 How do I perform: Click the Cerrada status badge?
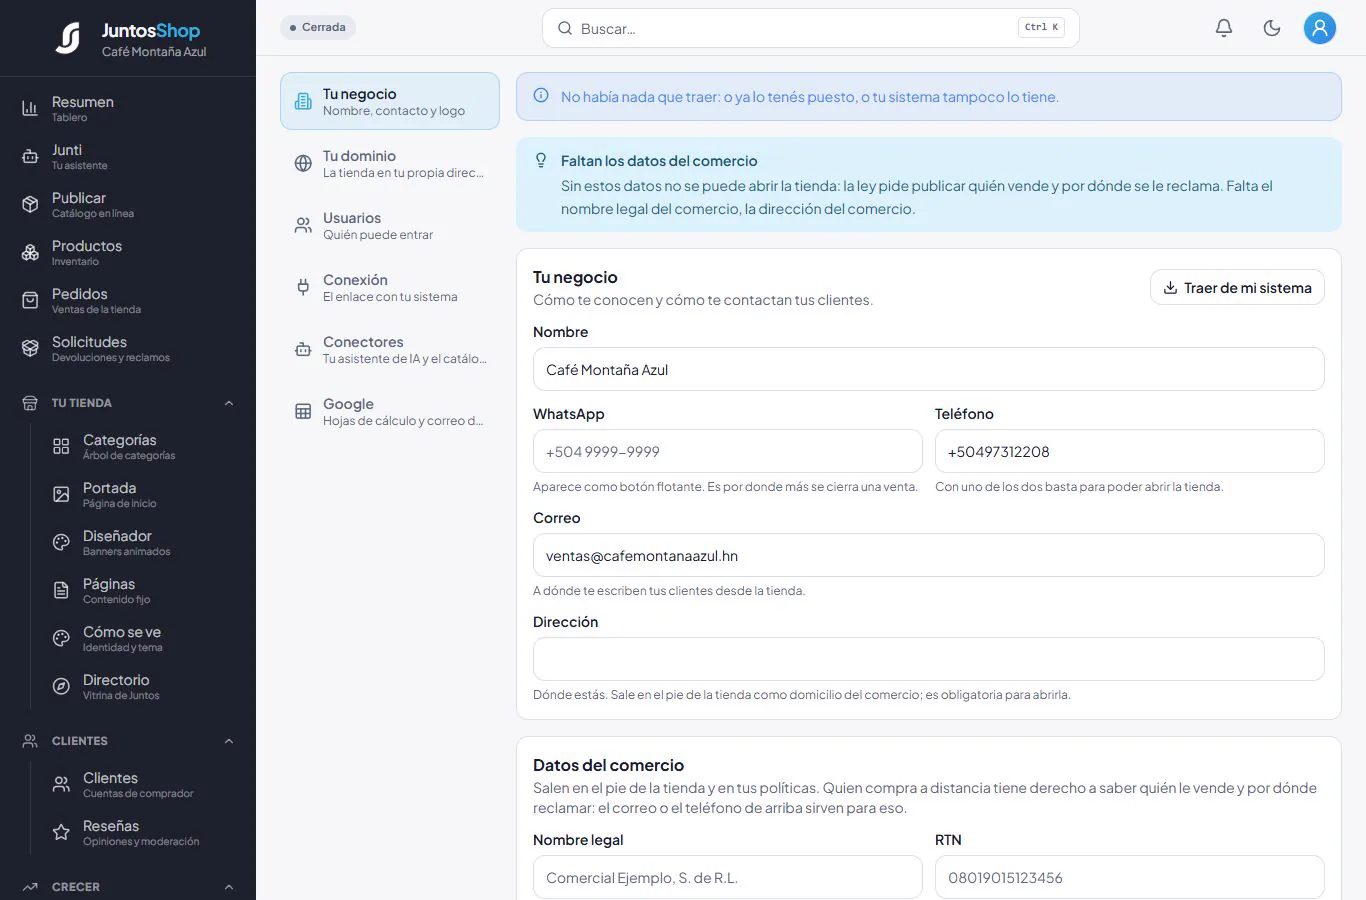coord(318,27)
